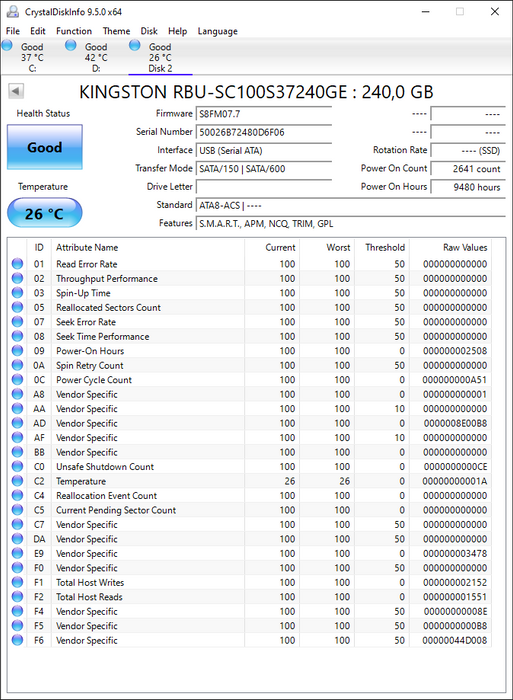Click status orb for Seek Error Rate
The width and height of the screenshot is (513, 700).
click(17, 322)
